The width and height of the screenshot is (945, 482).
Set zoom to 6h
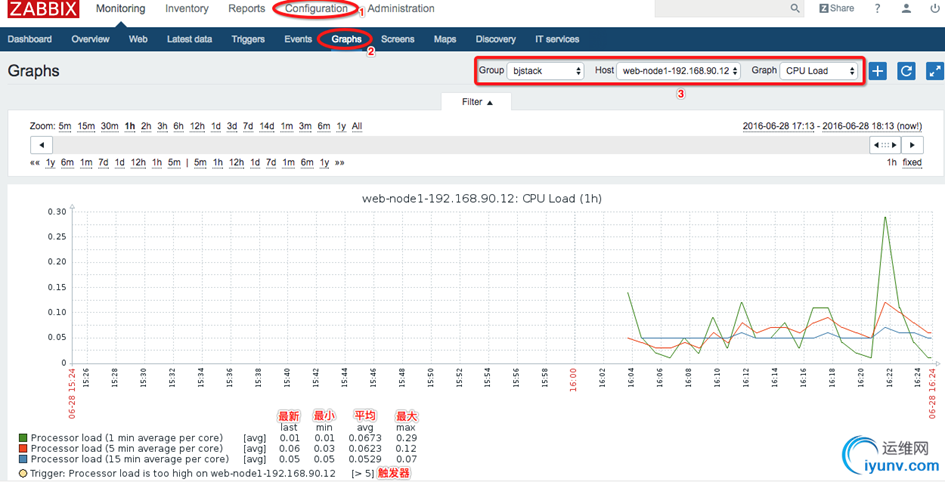pos(179,127)
